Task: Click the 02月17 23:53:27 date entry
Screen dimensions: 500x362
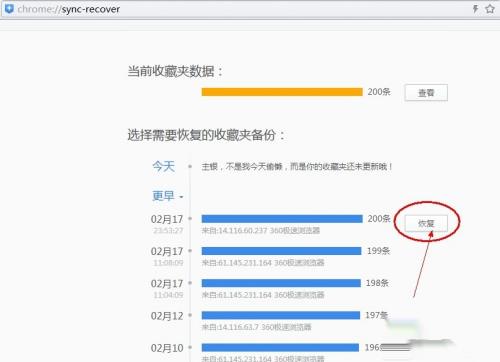Action: tap(167, 224)
